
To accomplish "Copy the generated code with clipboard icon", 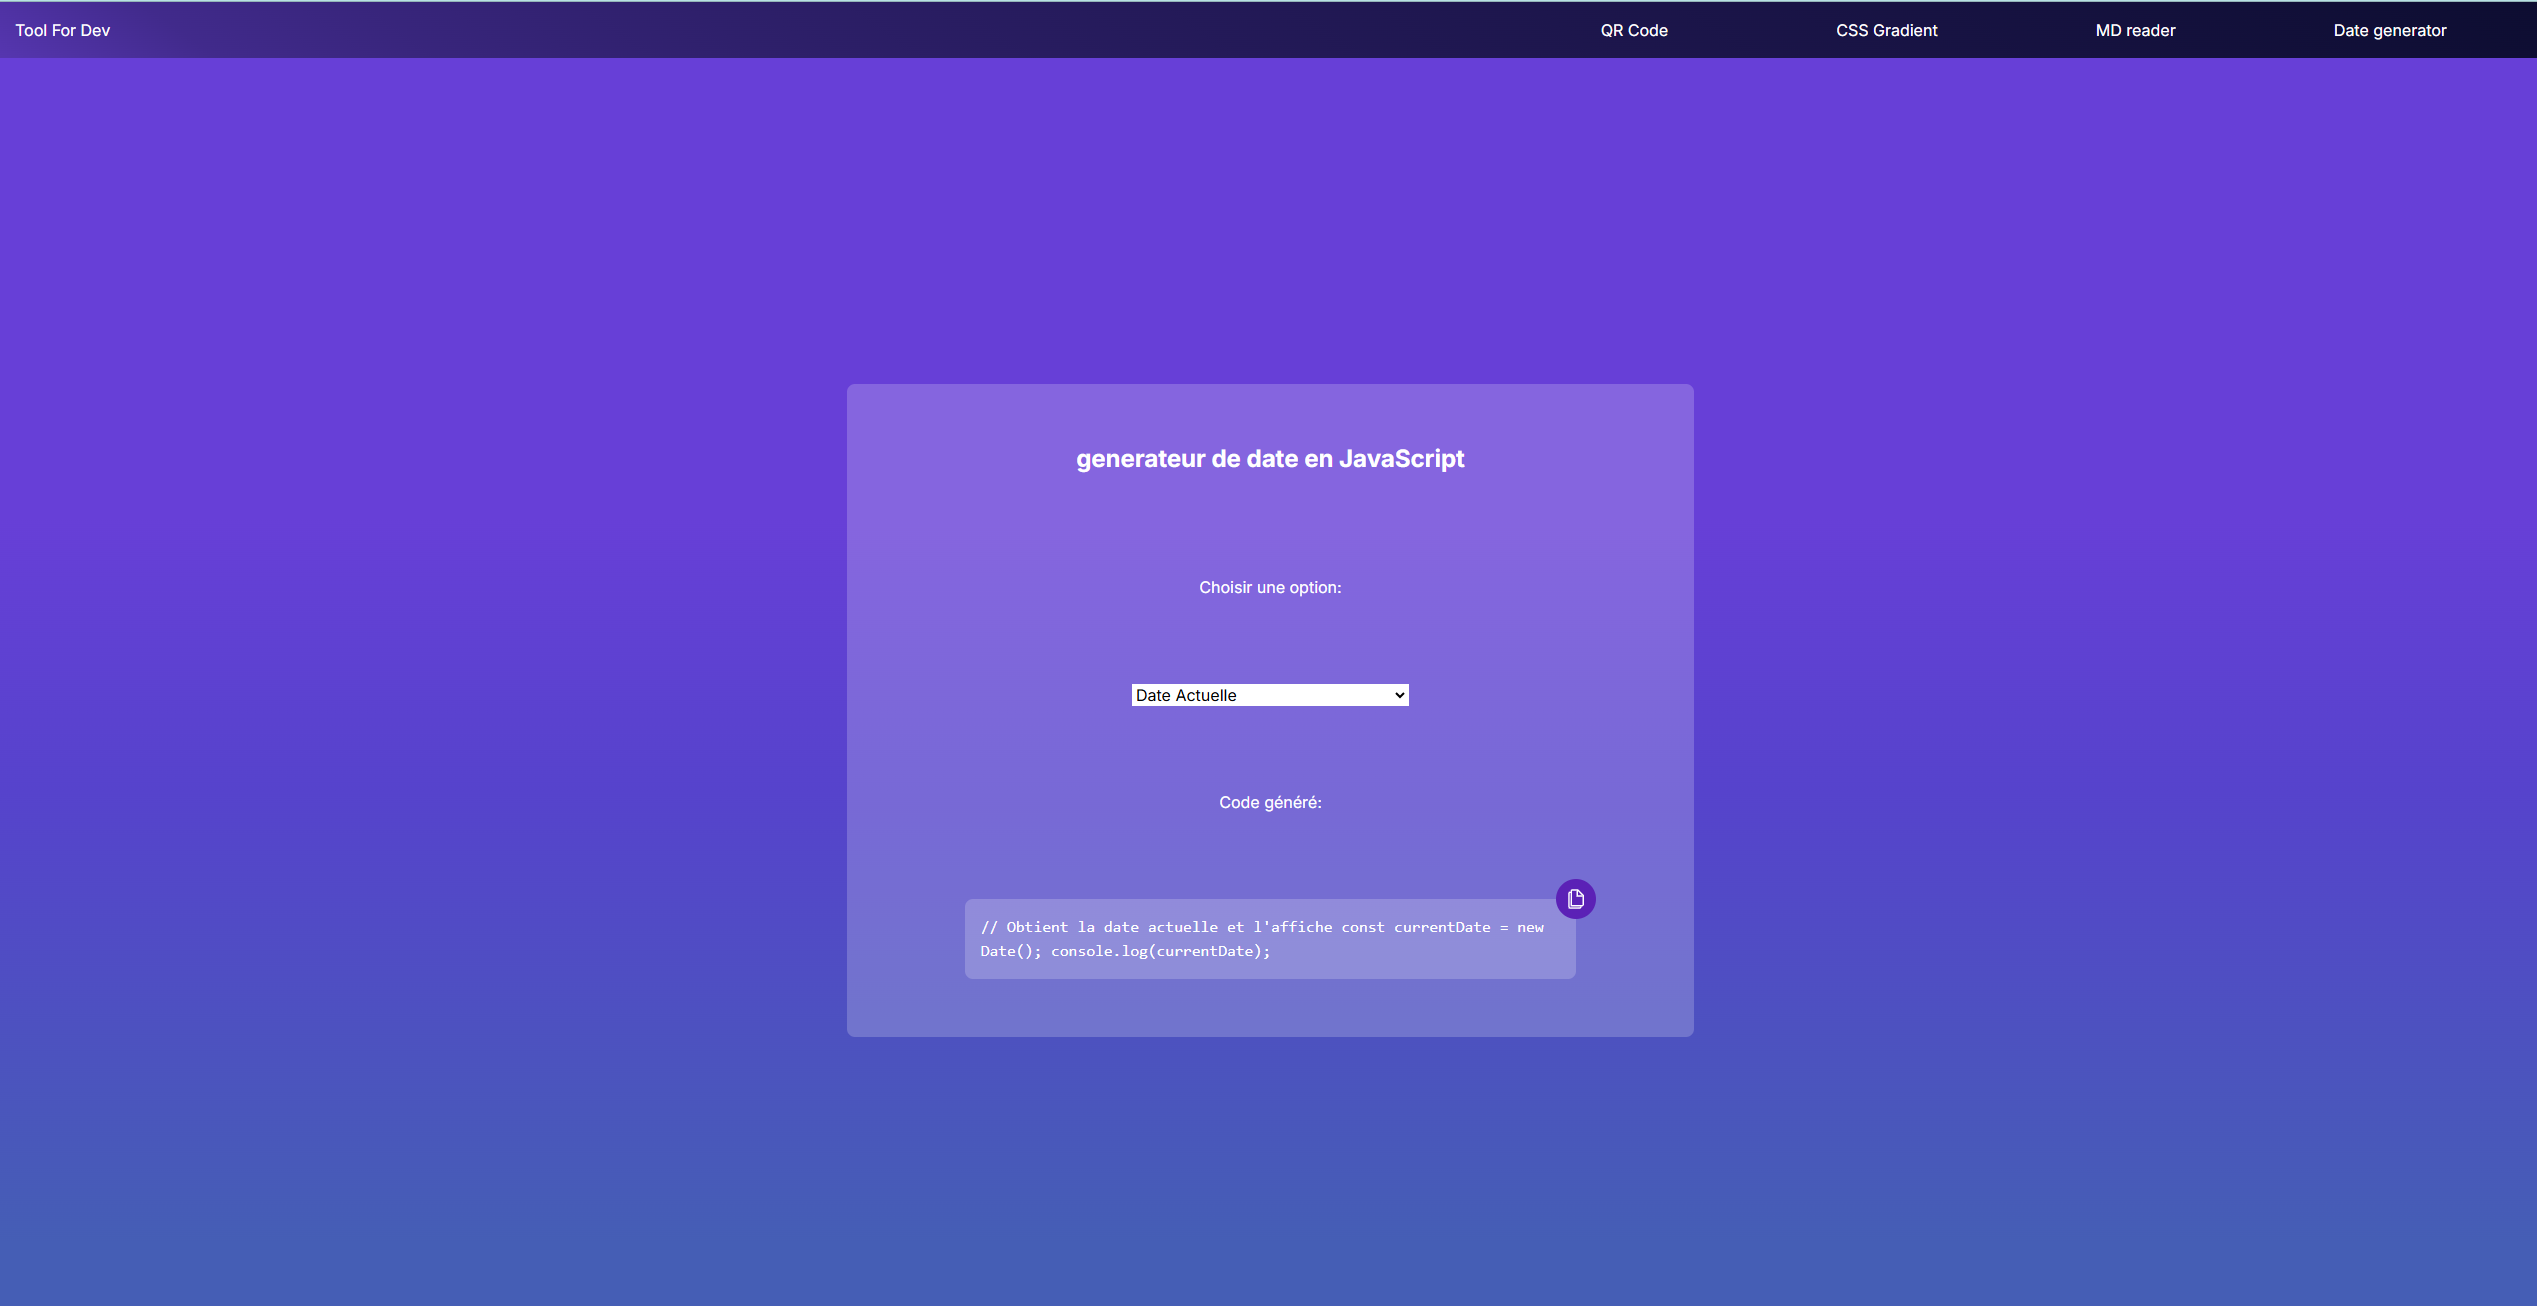I will pyautogui.click(x=1575, y=898).
